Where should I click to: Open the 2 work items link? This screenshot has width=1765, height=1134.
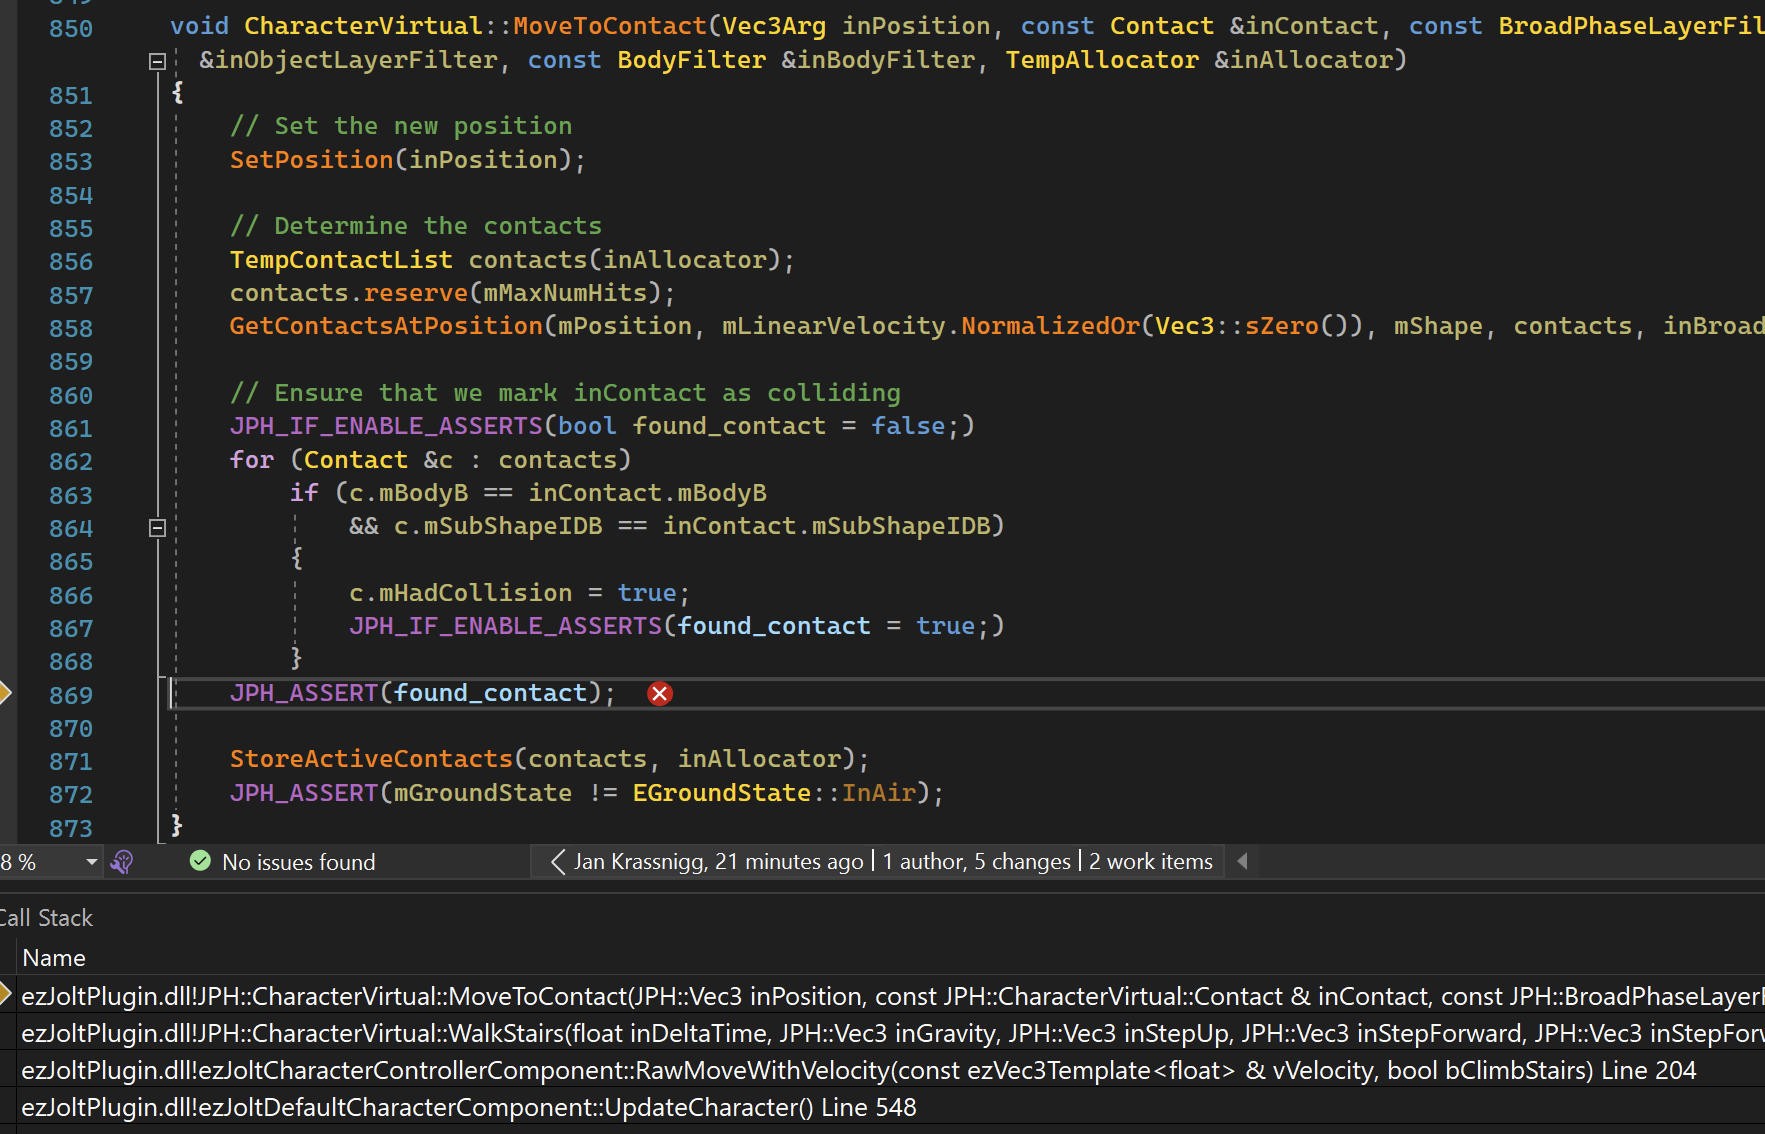(x=1151, y=862)
